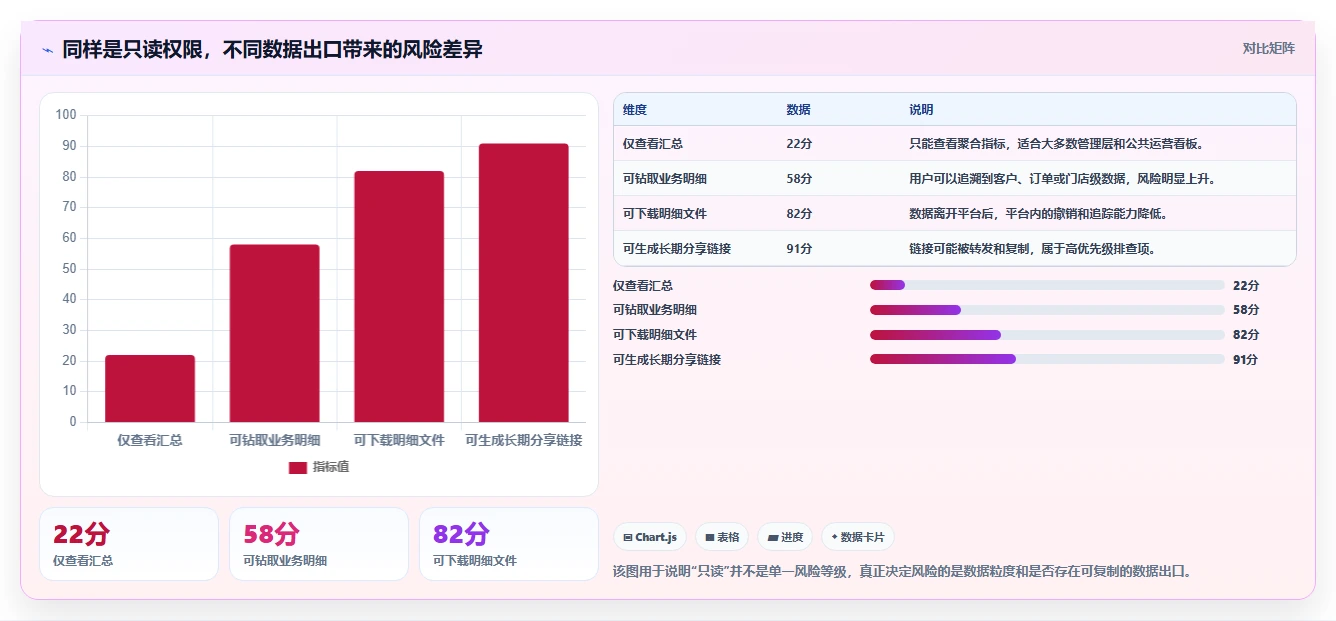Click the table value 22分
The width and height of the screenshot is (1336, 621).
[x=799, y=144]
